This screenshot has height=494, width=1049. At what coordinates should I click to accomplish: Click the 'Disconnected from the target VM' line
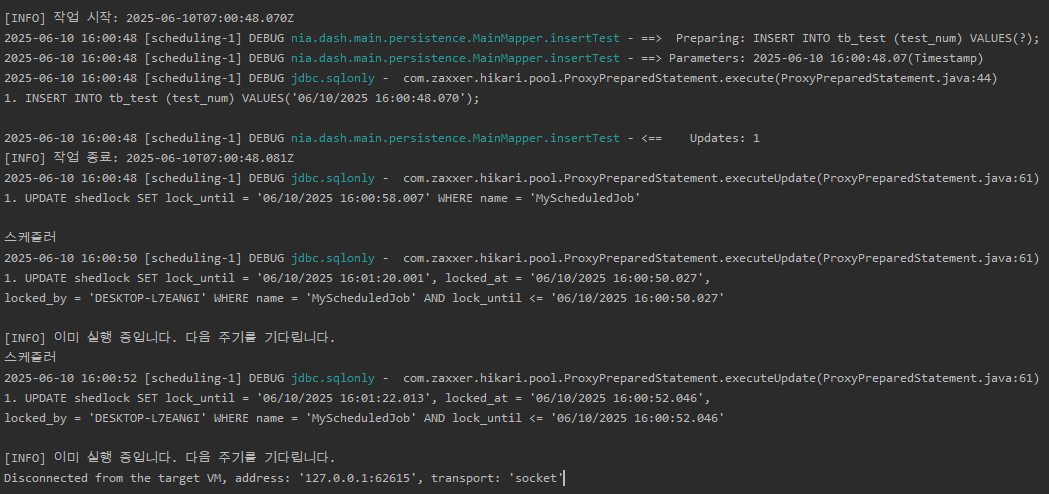(x=284, y=478)
